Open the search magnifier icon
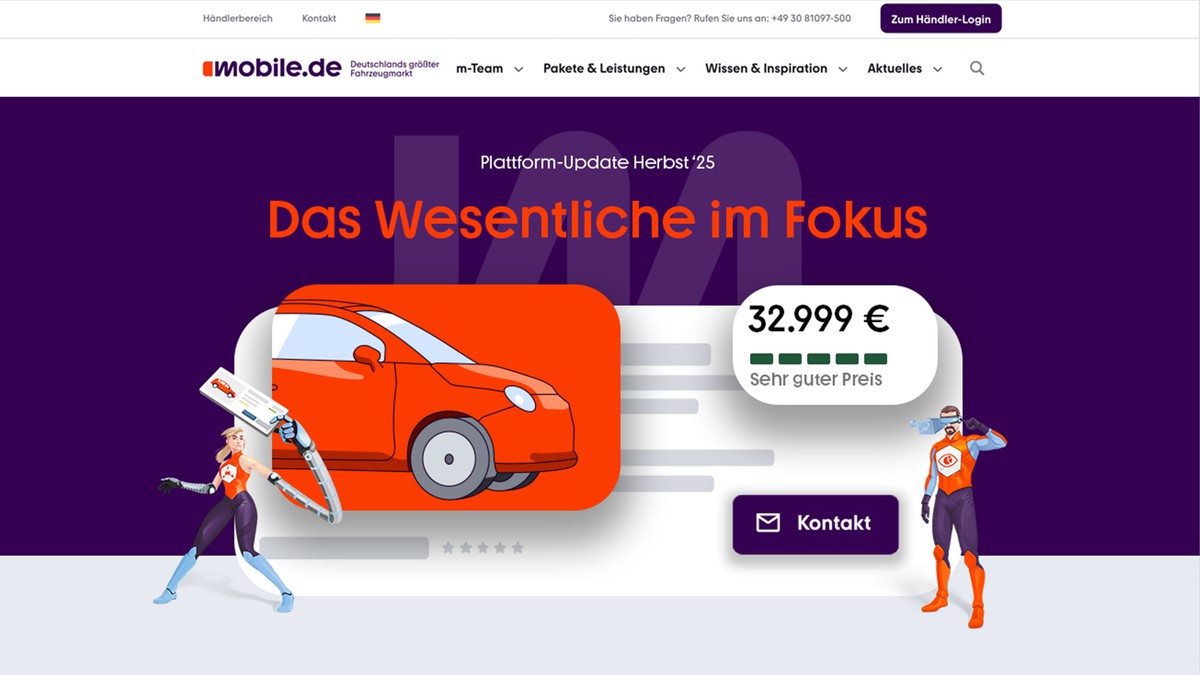The width and height of the screenshot is (1200, 675). click(977, 68)
